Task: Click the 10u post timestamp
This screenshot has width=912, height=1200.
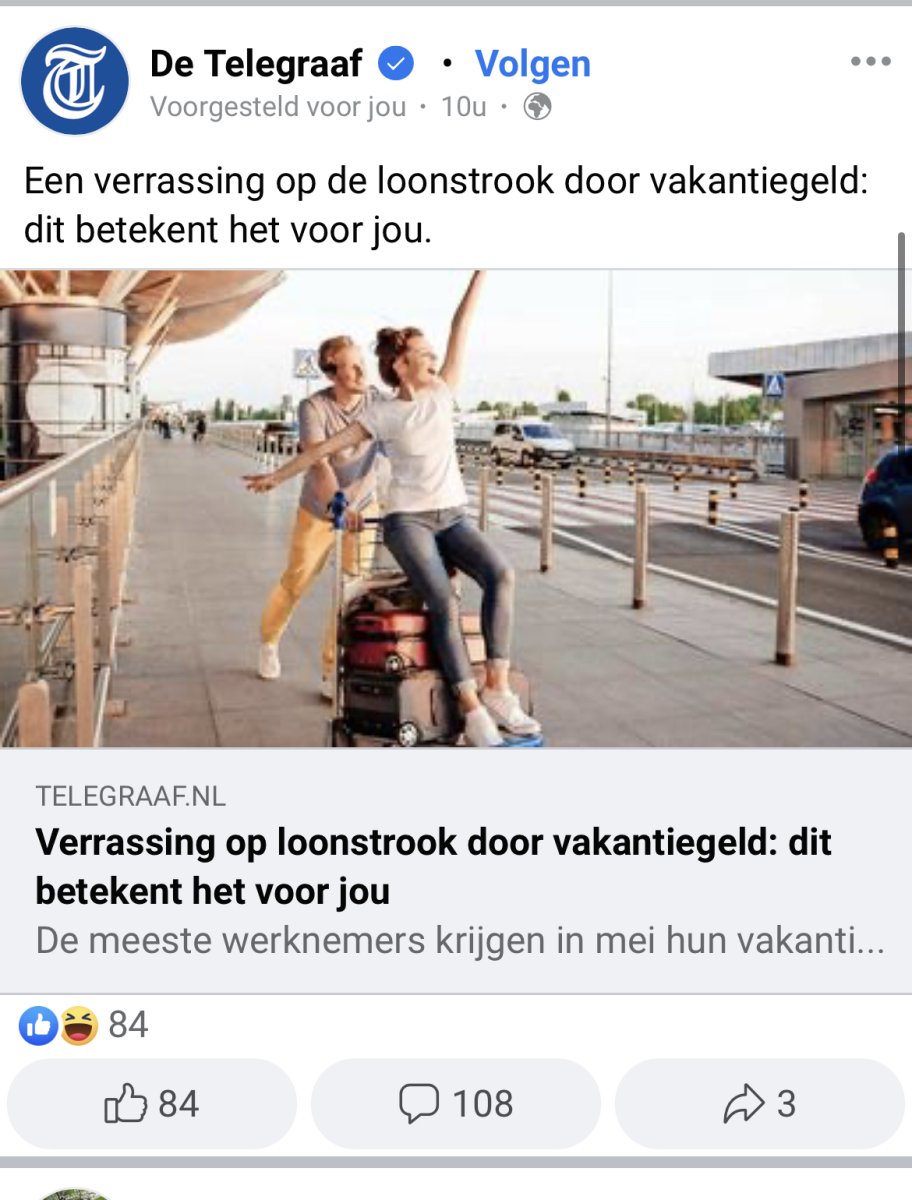Action: pos(464,106)
